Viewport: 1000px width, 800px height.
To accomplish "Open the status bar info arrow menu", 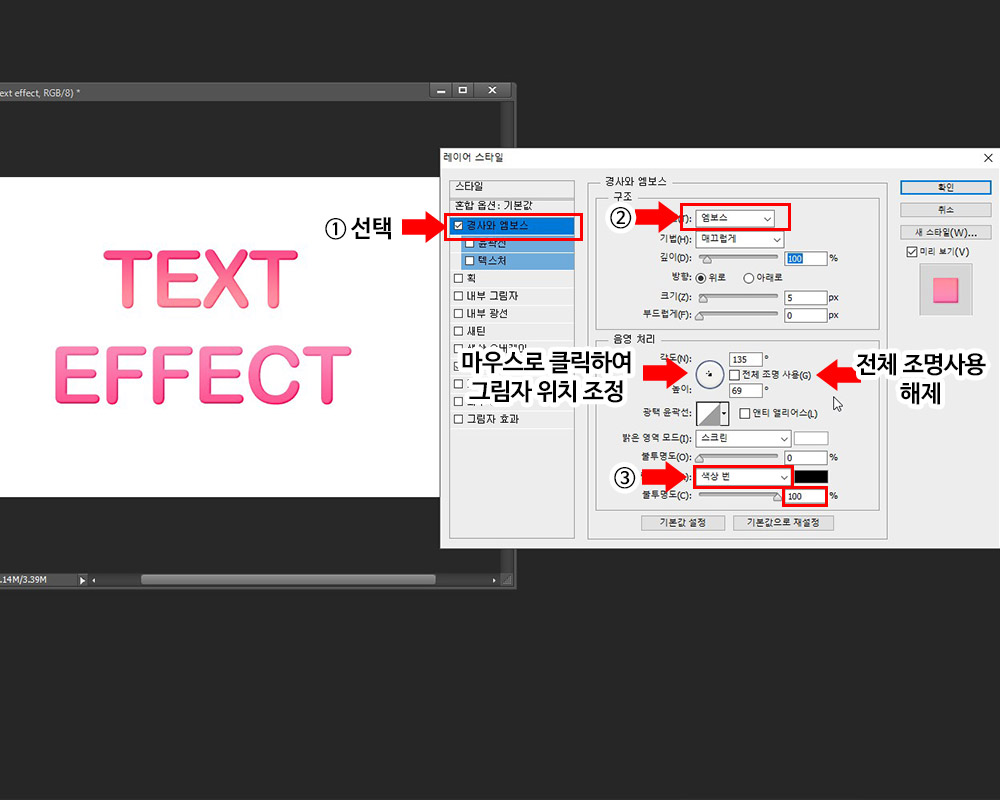I will click(x=82, y=580).
